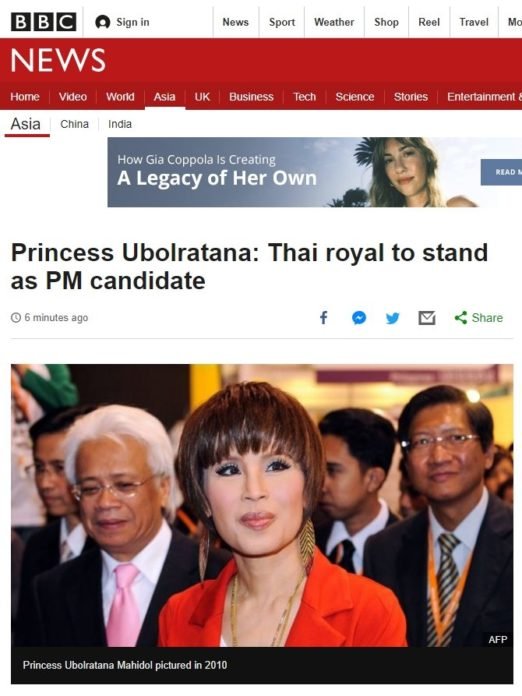Open the Princess Ubolratana article photo

coord(262,505)
